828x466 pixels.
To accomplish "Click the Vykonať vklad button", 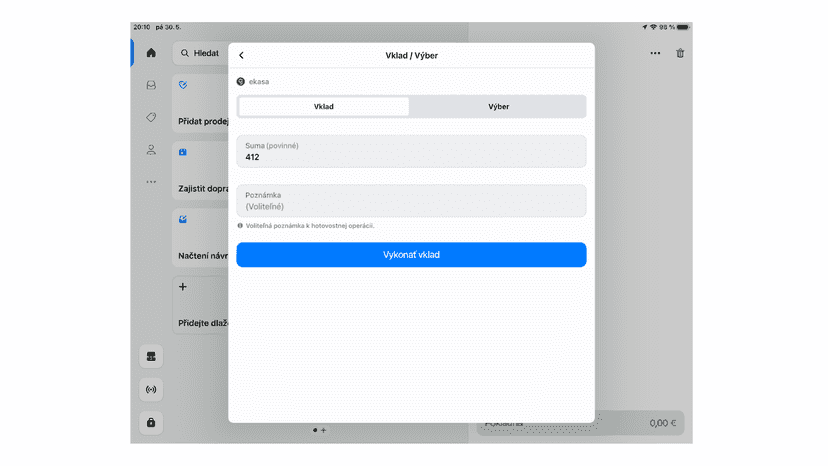I will point(411,255).
